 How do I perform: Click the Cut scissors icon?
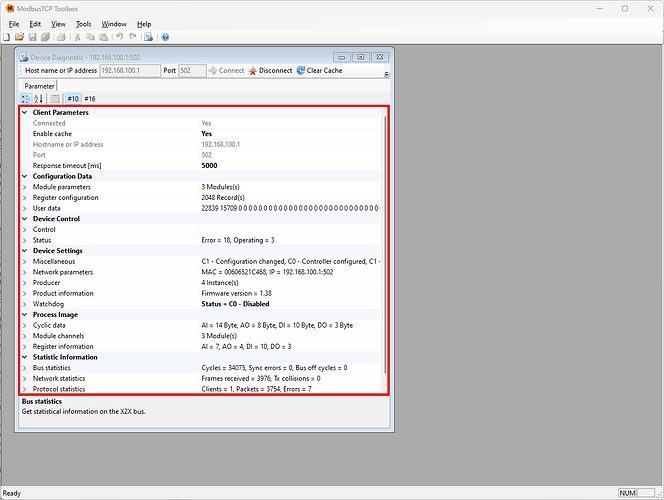[x=77, y=37]
